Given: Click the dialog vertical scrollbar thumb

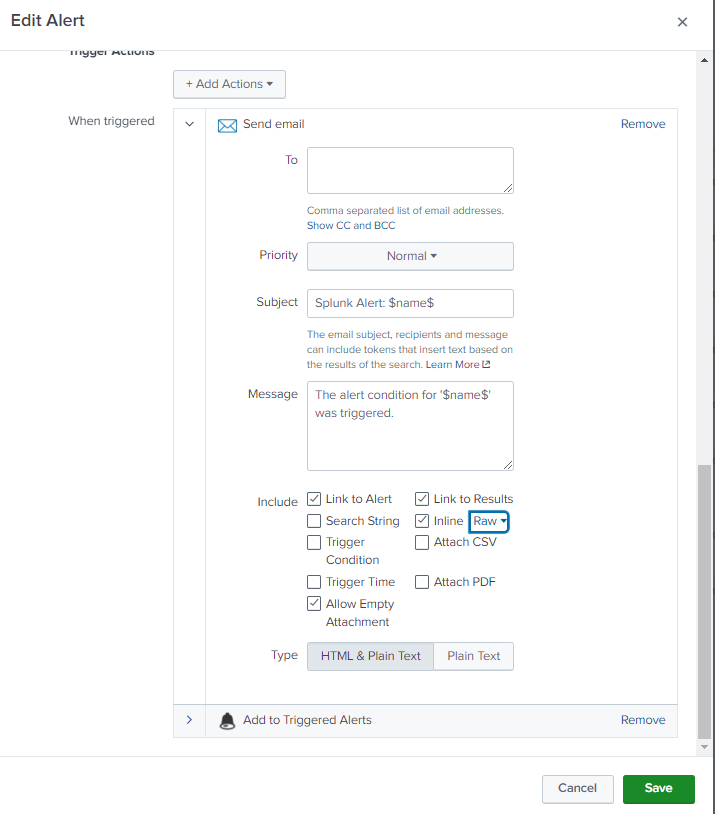Looking at the screenshot, I should [x=704, y=601].
